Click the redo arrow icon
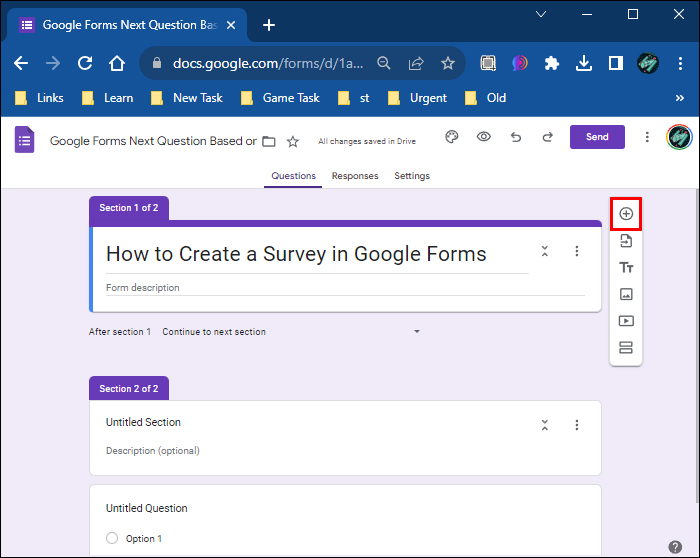 548,137
